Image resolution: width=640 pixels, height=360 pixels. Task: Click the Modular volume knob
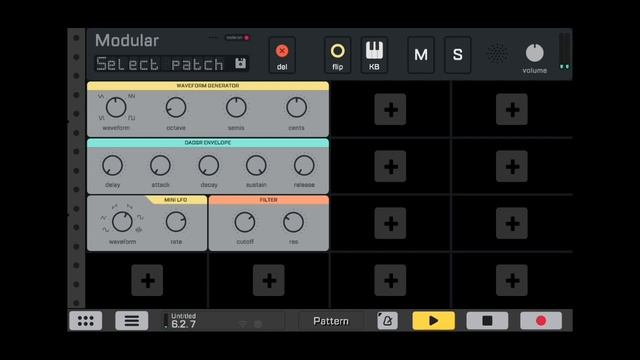pyautogui.click(x=534, y=53)
